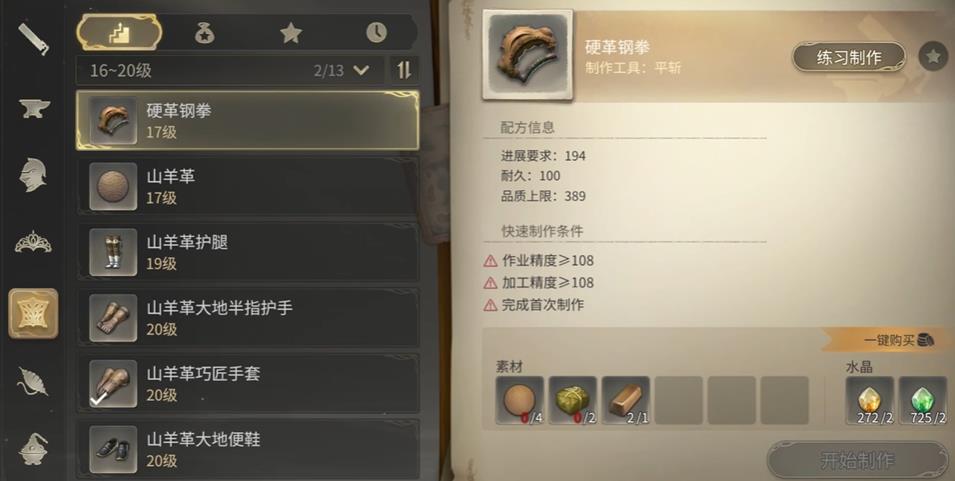Expand the 16~20级 level range dropdown
Viewport: 955px width, 481px height.
point(230,71)
